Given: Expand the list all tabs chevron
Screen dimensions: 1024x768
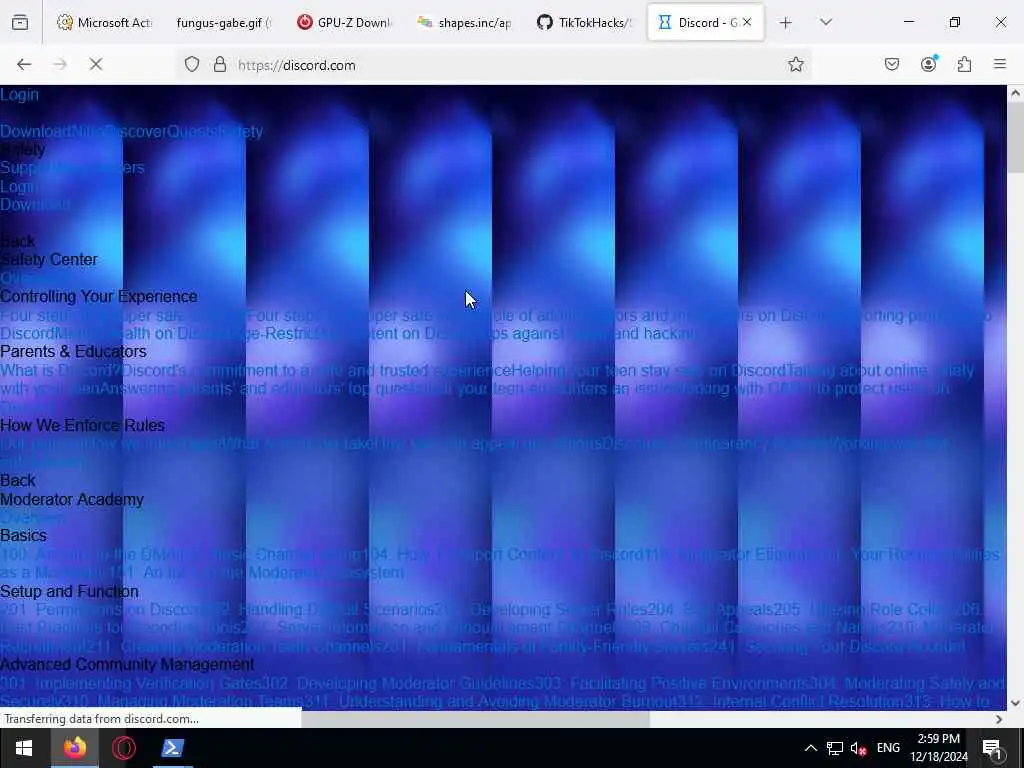Looking at the screenshot, I should click(x=826, y=22).
